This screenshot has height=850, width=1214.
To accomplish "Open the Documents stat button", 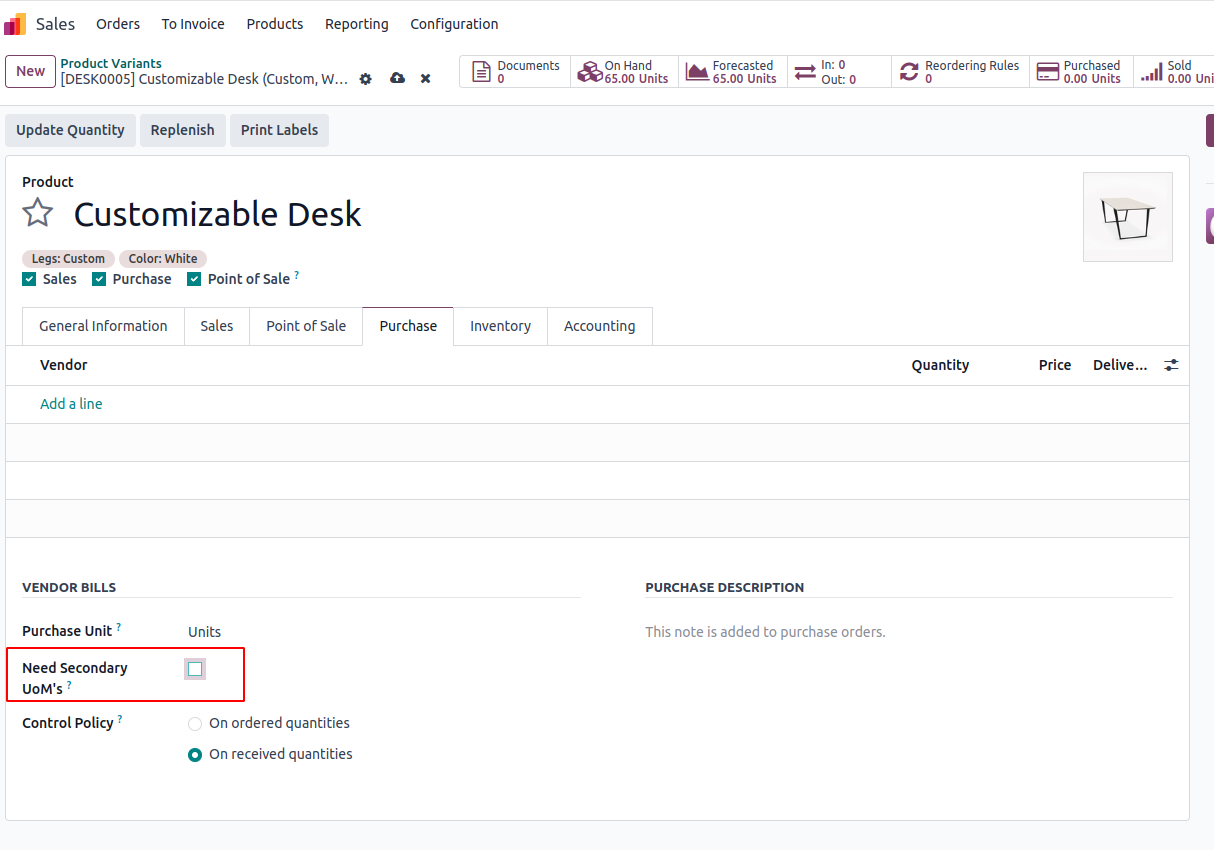I will point(515,72).
